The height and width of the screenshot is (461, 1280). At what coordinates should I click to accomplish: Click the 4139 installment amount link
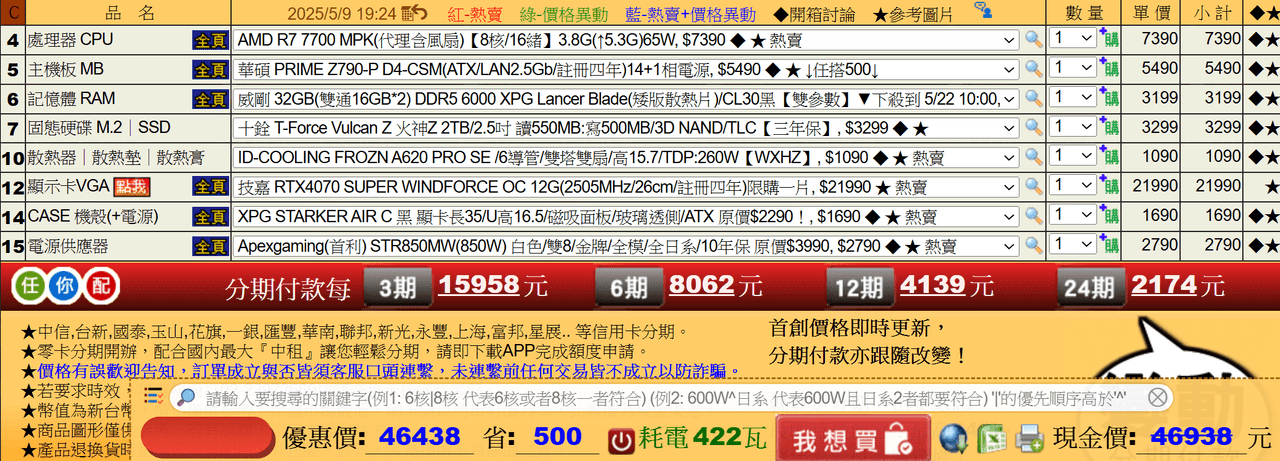[x=933, y=286]
